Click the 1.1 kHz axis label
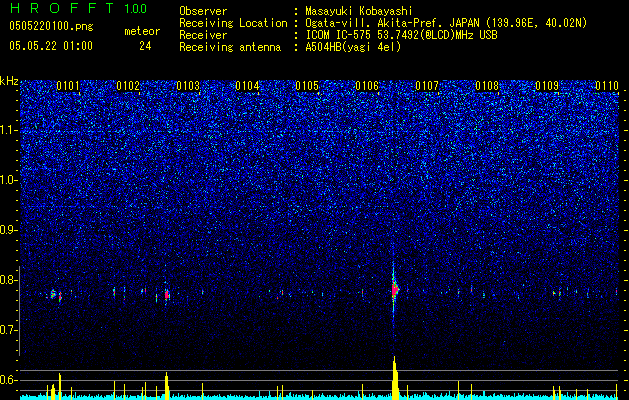Image resolution: width=629 pixels, height=400 pixels. click(x=9, y=130)
